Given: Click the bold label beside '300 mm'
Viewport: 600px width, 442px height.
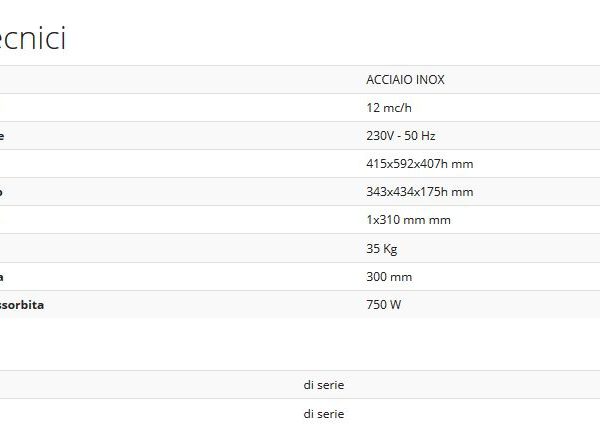Looking at the screenshot, I should pyautogui.click(x=3, y=276).
